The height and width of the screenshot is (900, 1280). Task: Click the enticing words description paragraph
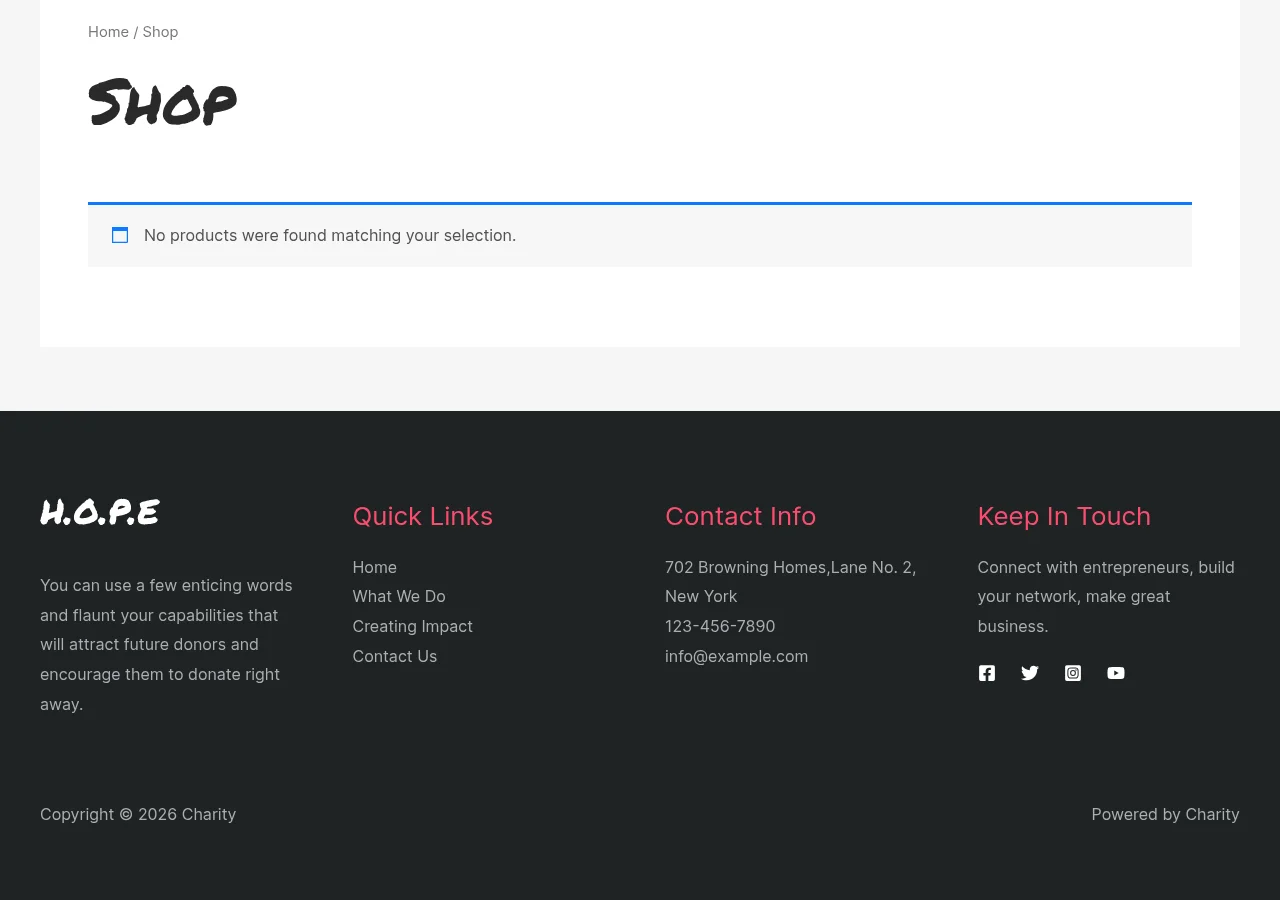[x=166, y=645]
